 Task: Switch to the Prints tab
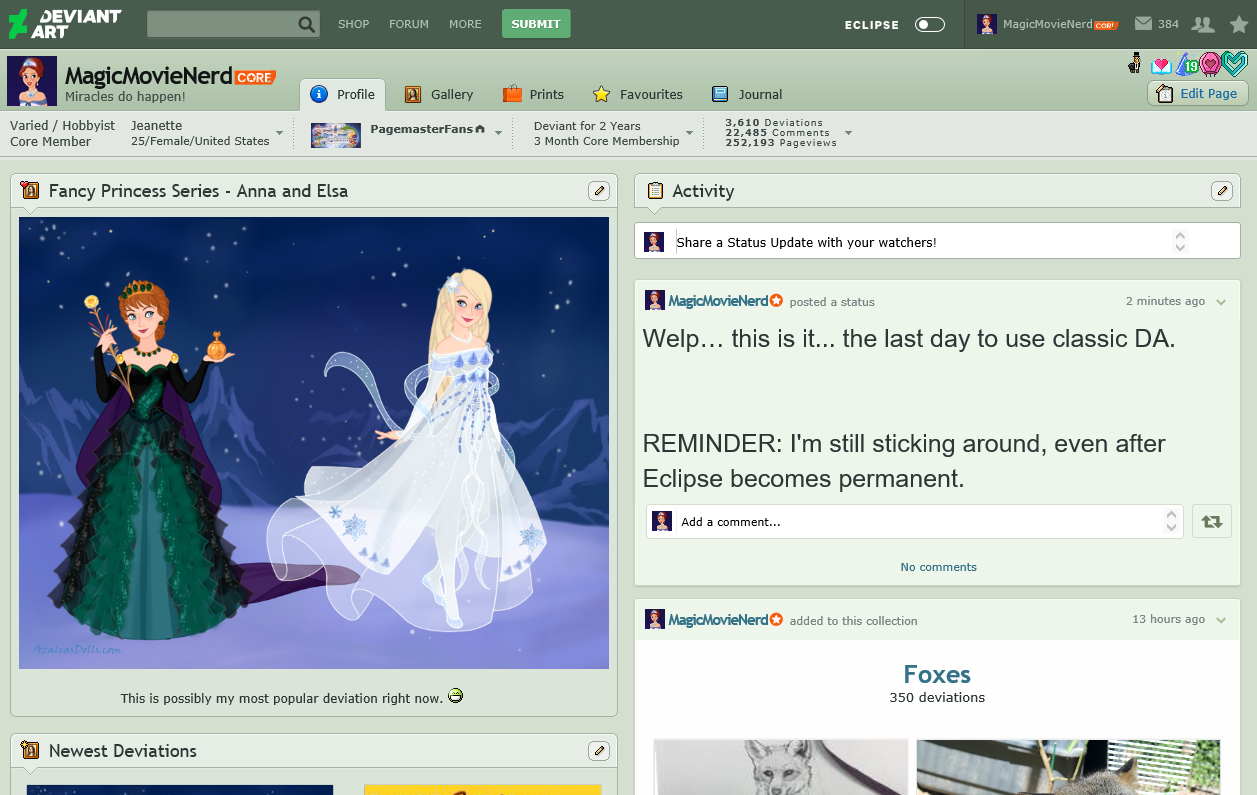[x=533, y=94]
